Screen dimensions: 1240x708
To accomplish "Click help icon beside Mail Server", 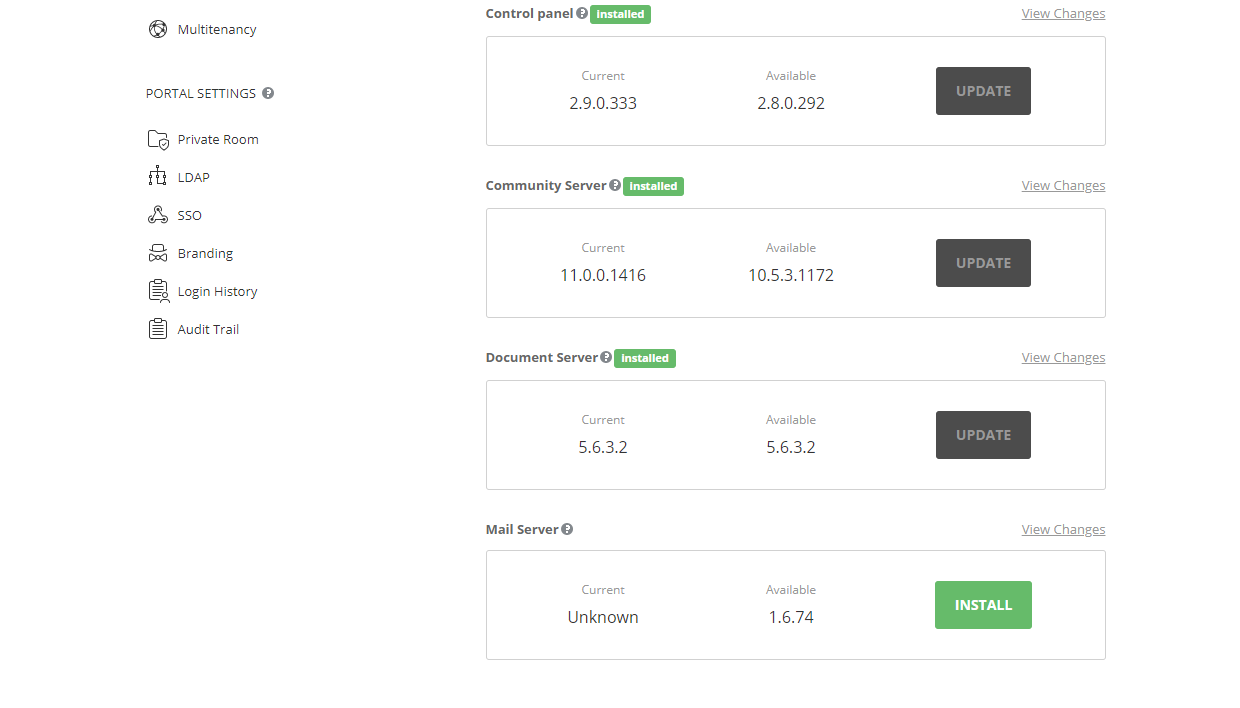I will tap(567, 529).
